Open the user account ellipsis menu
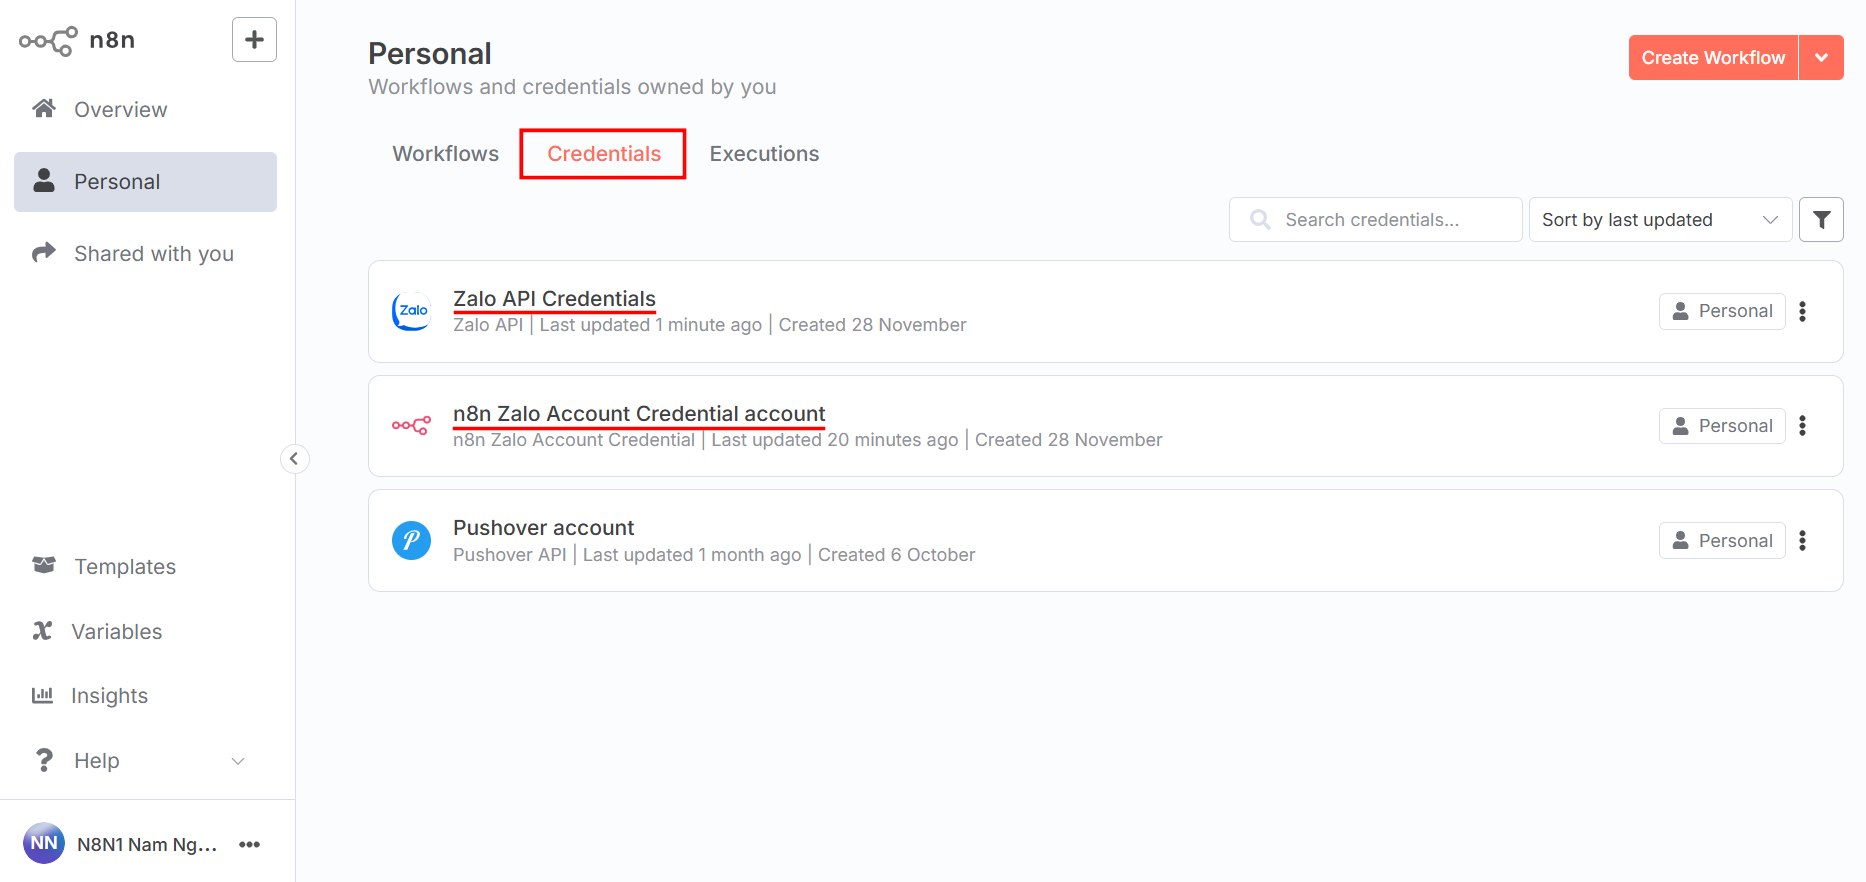Screen dimensions: 1866x882 pos(250,845)
